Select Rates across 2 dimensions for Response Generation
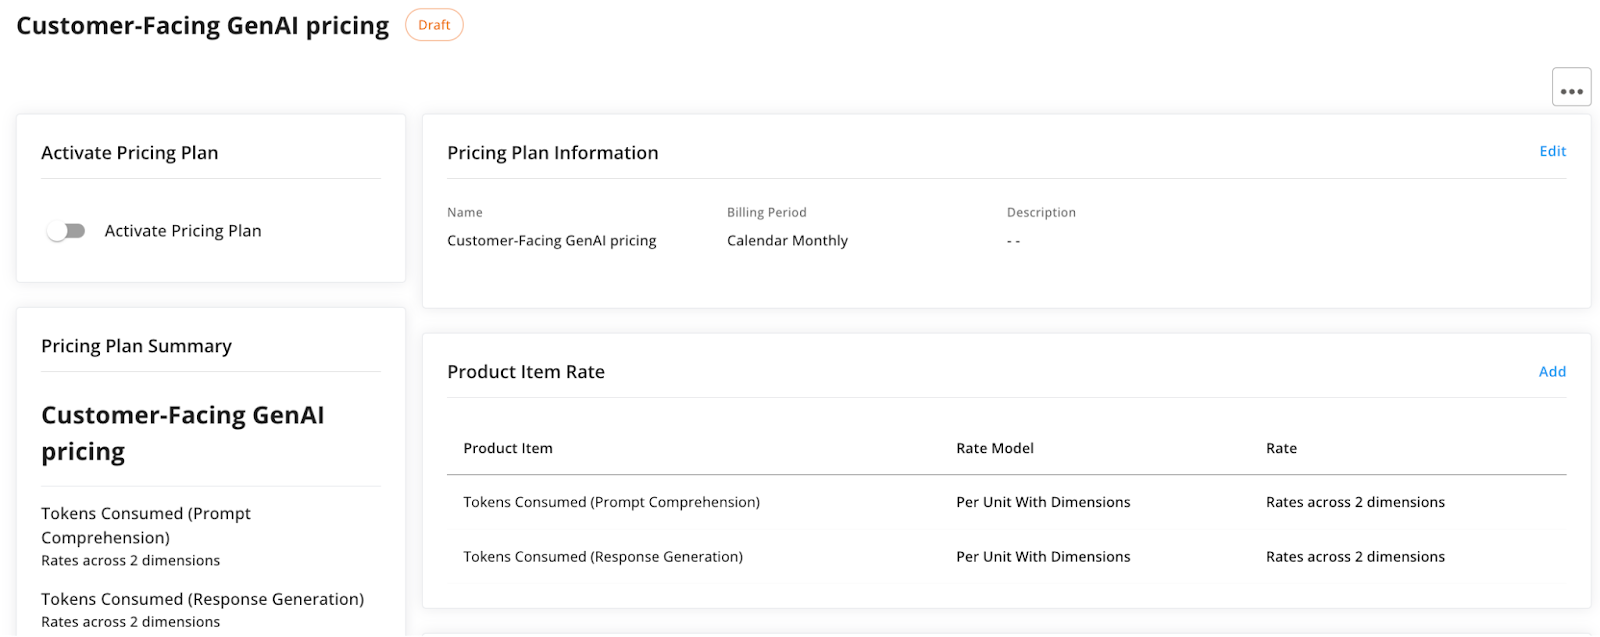 (1355, 557)
